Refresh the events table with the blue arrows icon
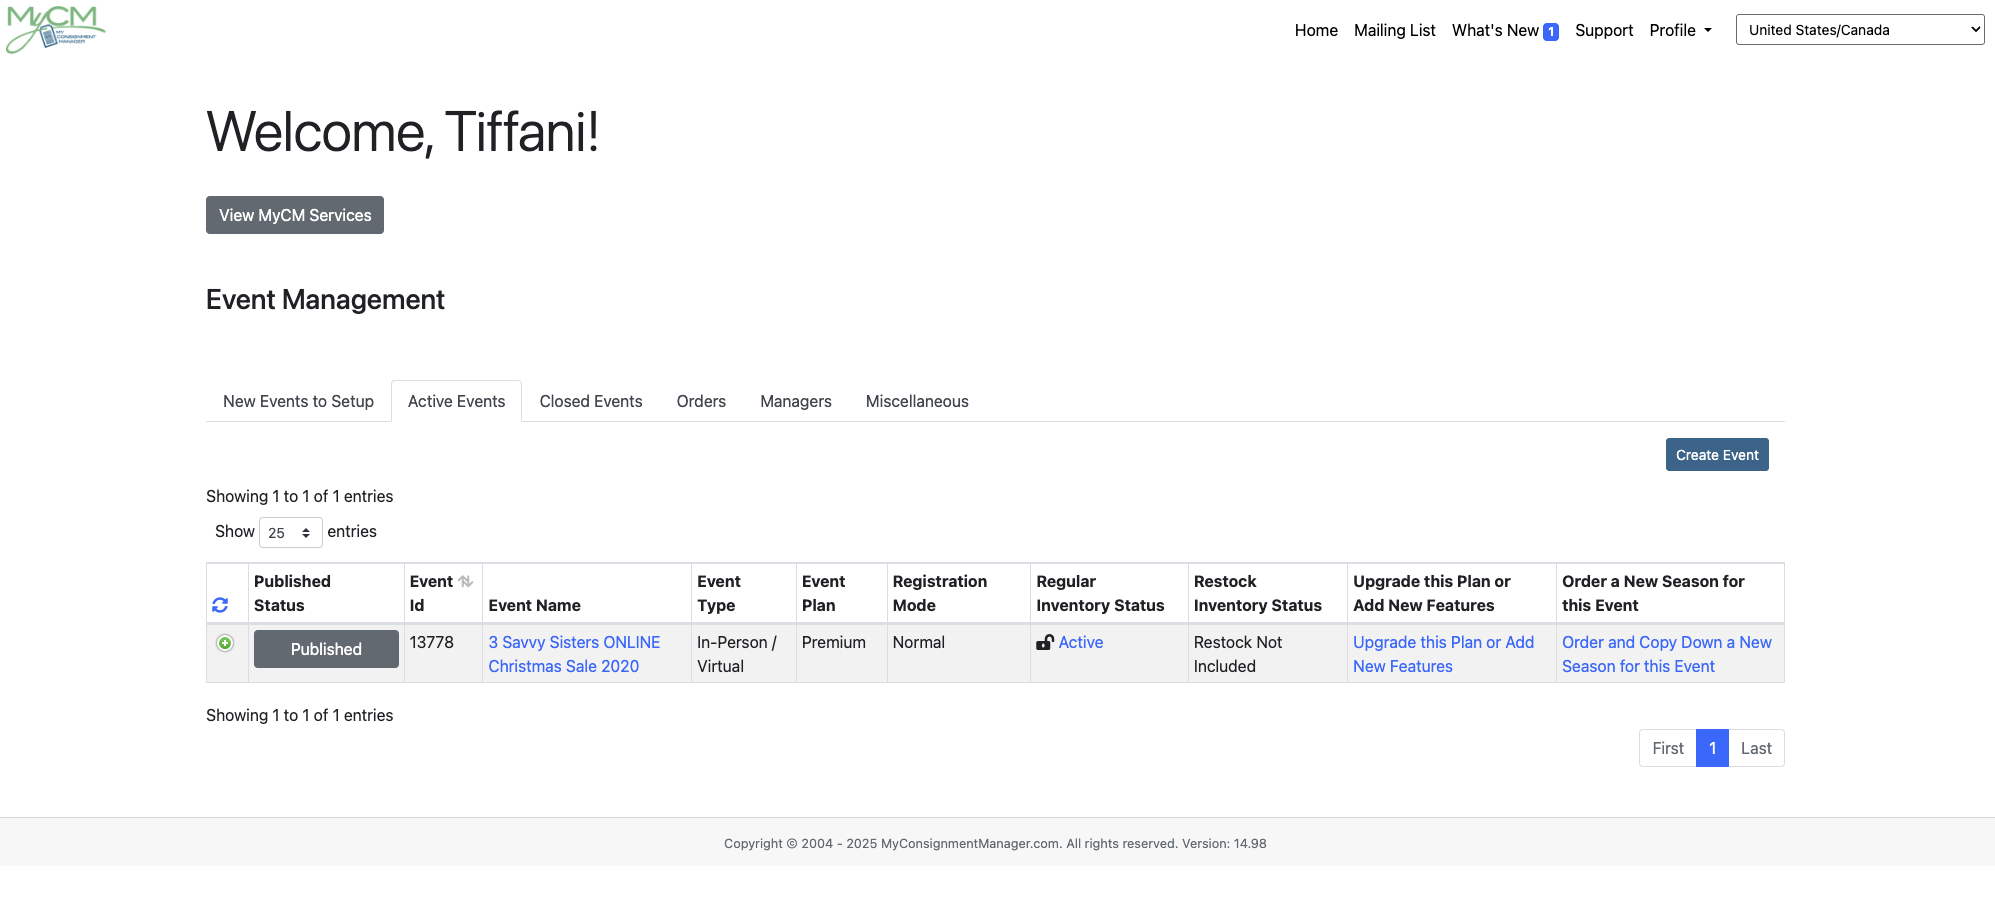Viewport: 1995px width, 903px height. point(220,605)
